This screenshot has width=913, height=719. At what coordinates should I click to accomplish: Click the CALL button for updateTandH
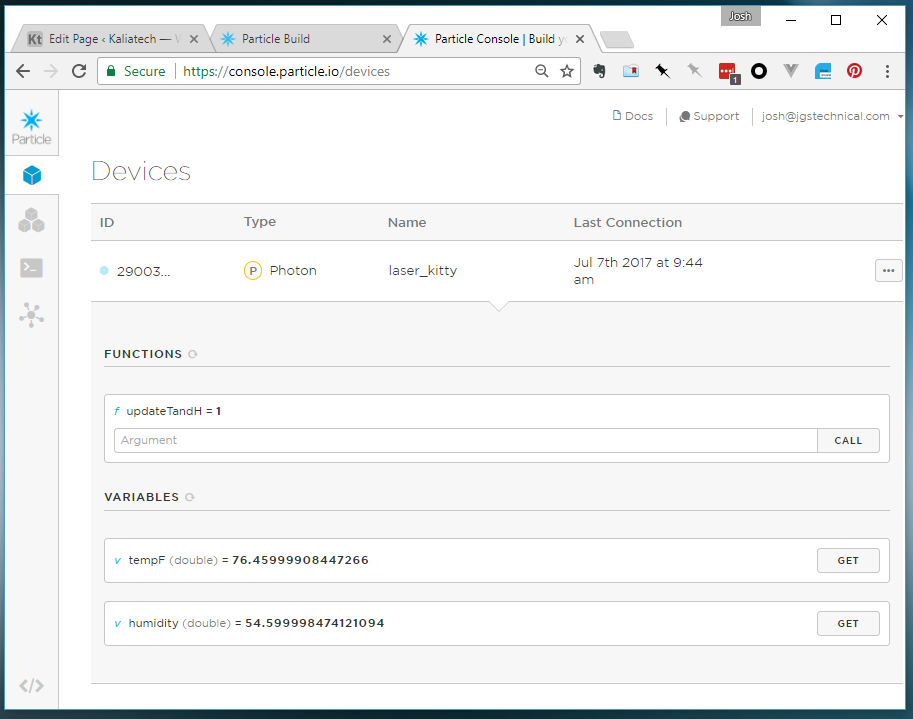[848, 441]
